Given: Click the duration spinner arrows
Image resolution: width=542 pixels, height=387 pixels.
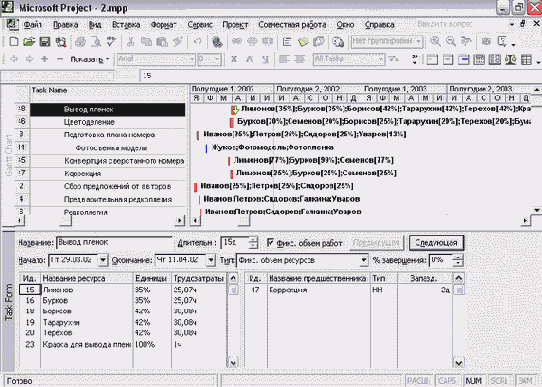Looking at the screenshot, I should click(x=253, y=243).
